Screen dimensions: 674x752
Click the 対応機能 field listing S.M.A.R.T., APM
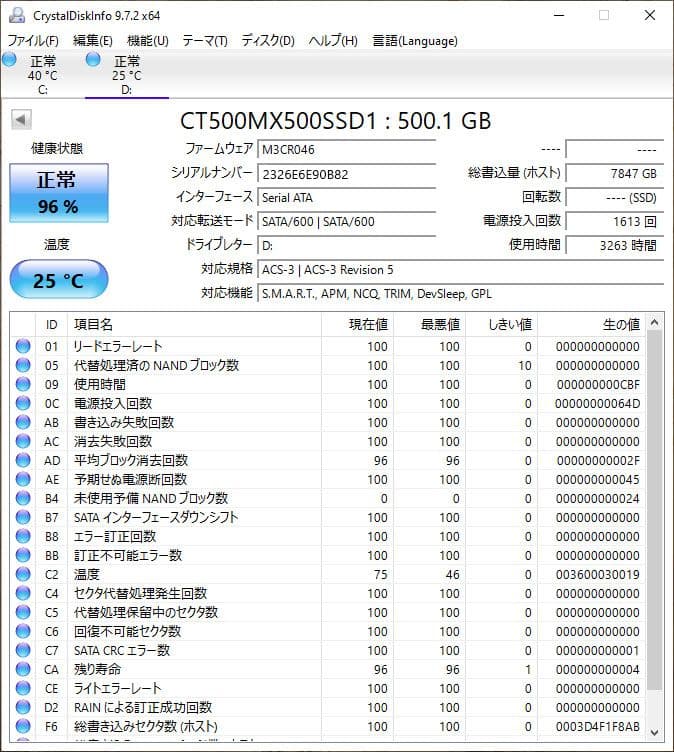tap(461, 294)
